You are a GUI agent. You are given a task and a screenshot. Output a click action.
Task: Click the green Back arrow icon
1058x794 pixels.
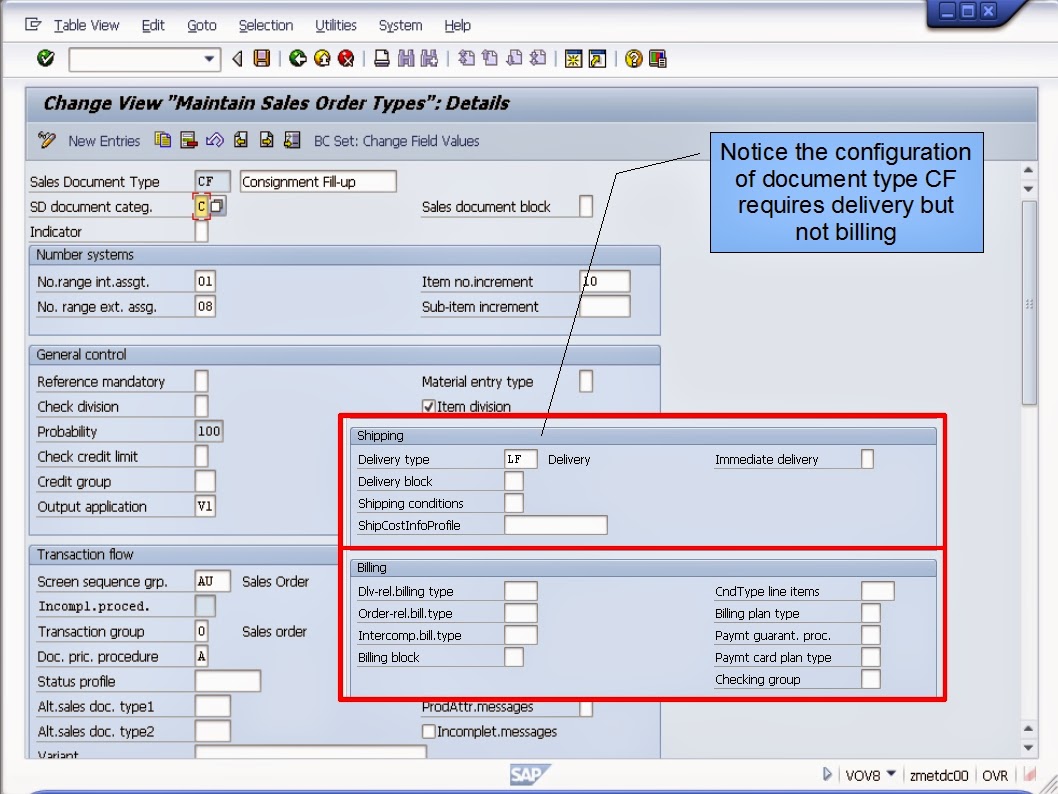298,59
